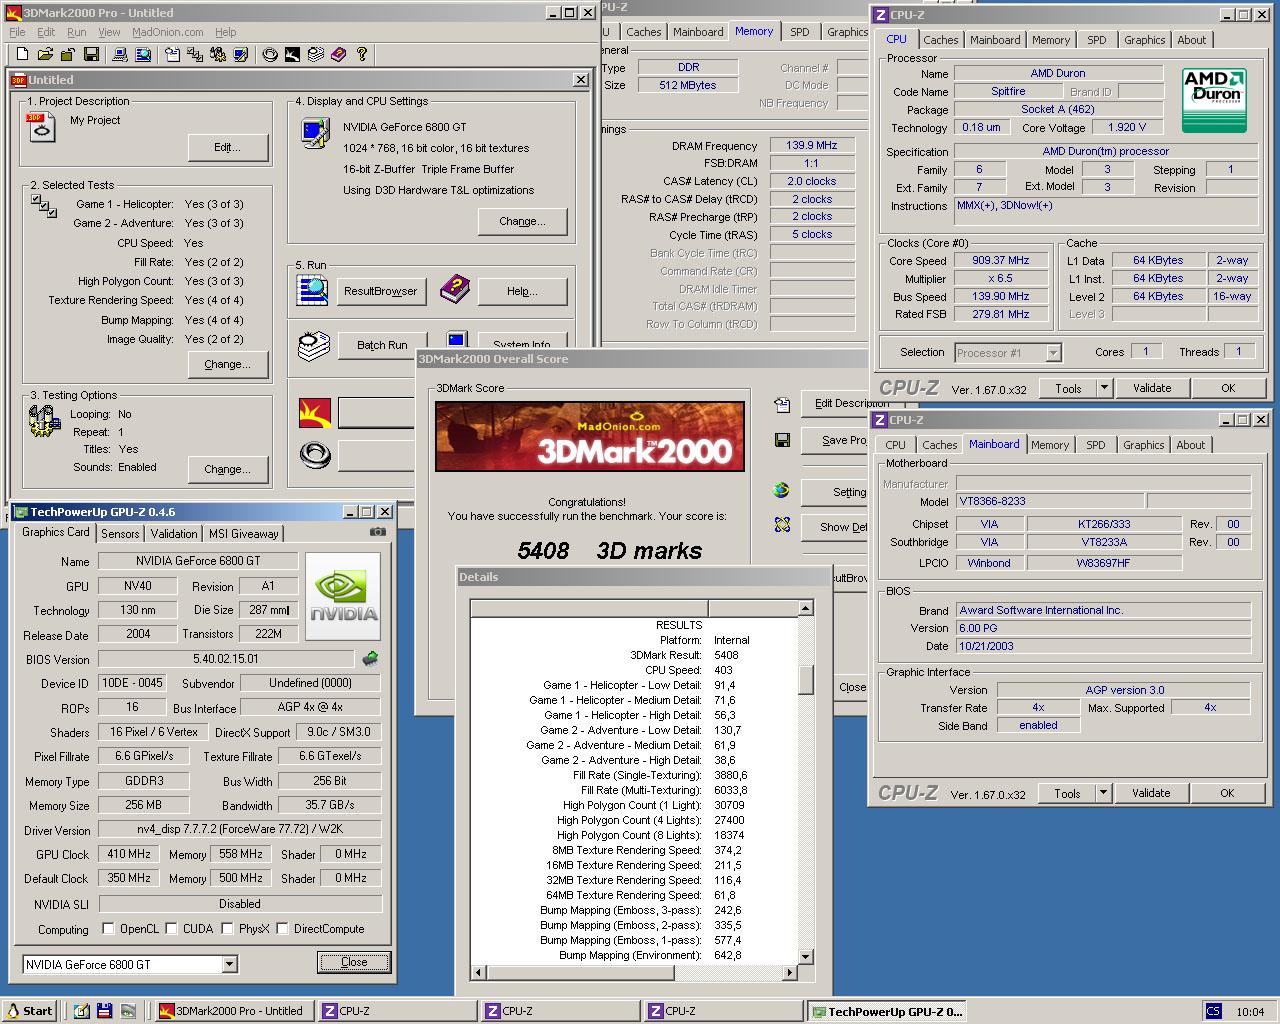Click the magnifier icon beside ResultBrowser button
Viewport: 1280px width, 1024px height.
pyautogui.click(x=312, y=290)
